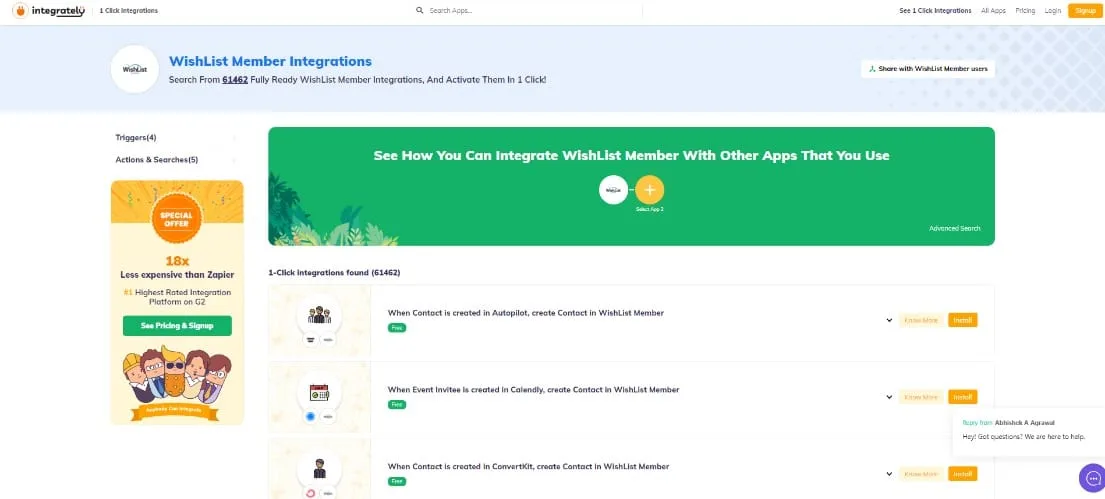Click "When Contact is created in ConvertKit" title
The width and height of the screenshot is (1105, 499).
click(x=529, y=467)
